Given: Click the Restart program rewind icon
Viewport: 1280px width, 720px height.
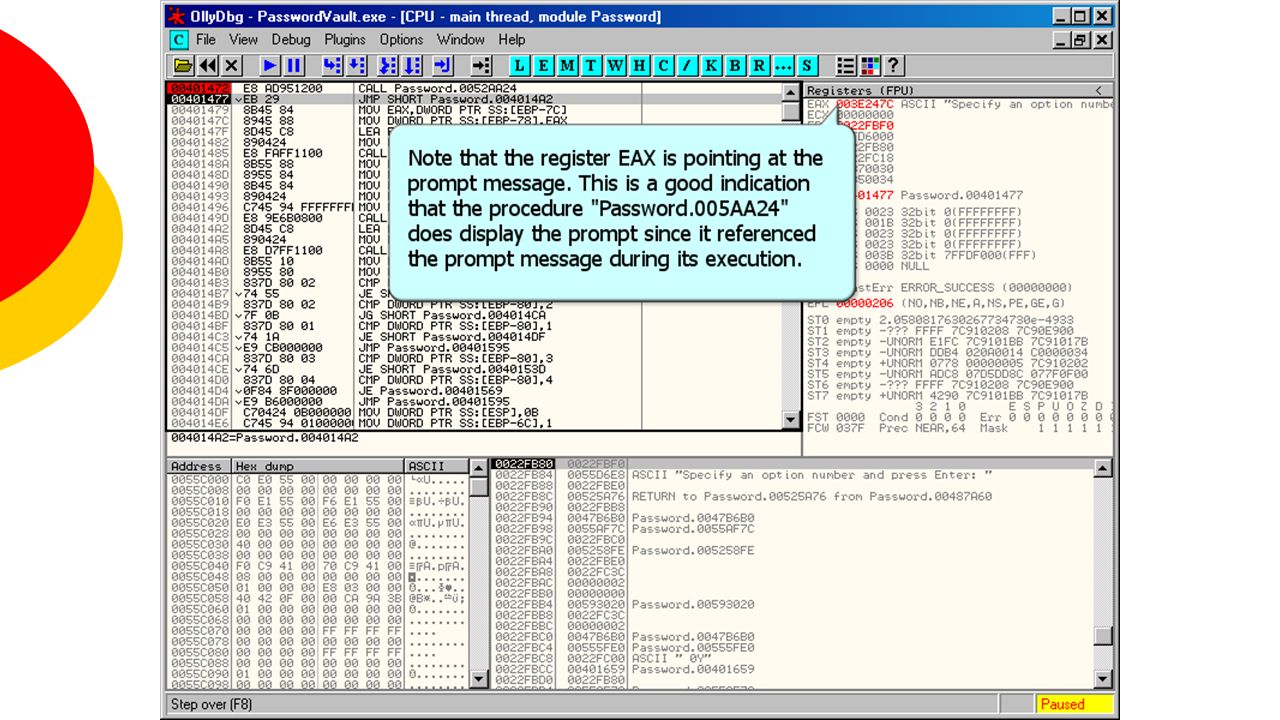Looking at the screenshot, I should click(x=208, y=66).
